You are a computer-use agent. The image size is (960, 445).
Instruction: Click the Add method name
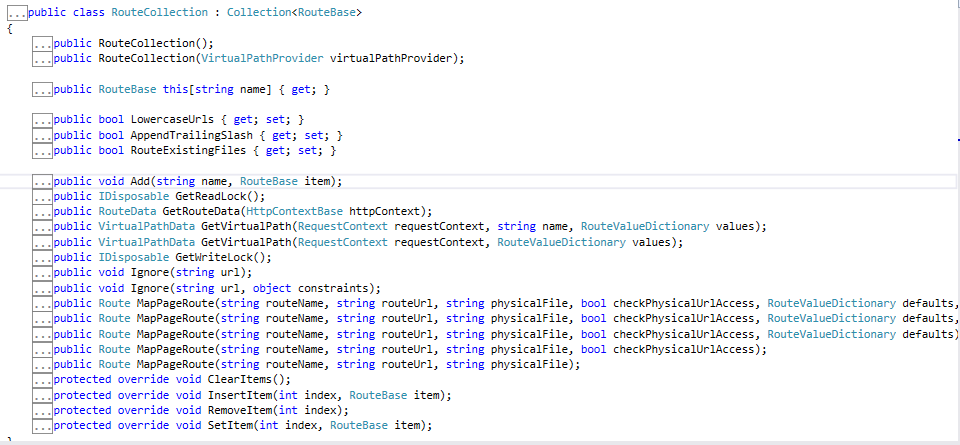pos(140,181)
